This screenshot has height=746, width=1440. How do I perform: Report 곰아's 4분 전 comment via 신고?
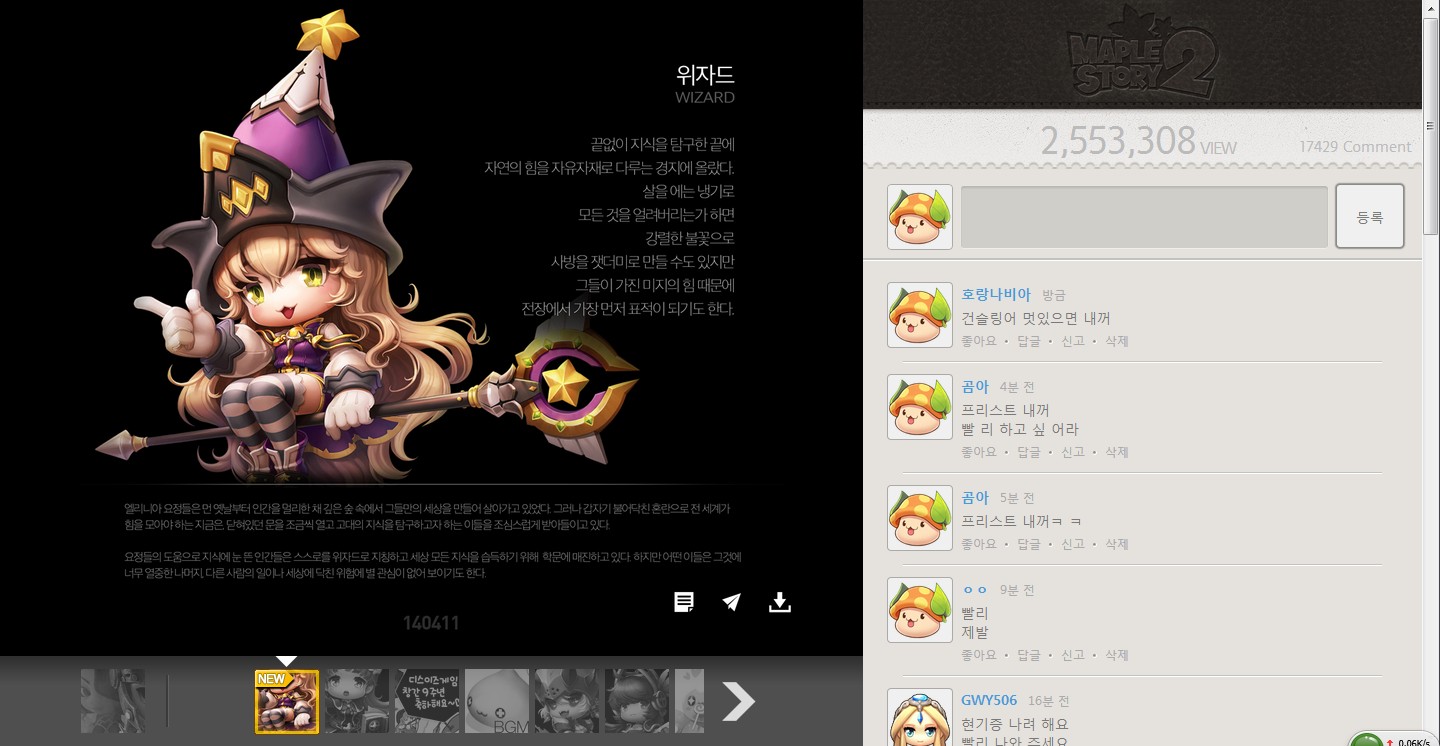(x=1073, y=452)
